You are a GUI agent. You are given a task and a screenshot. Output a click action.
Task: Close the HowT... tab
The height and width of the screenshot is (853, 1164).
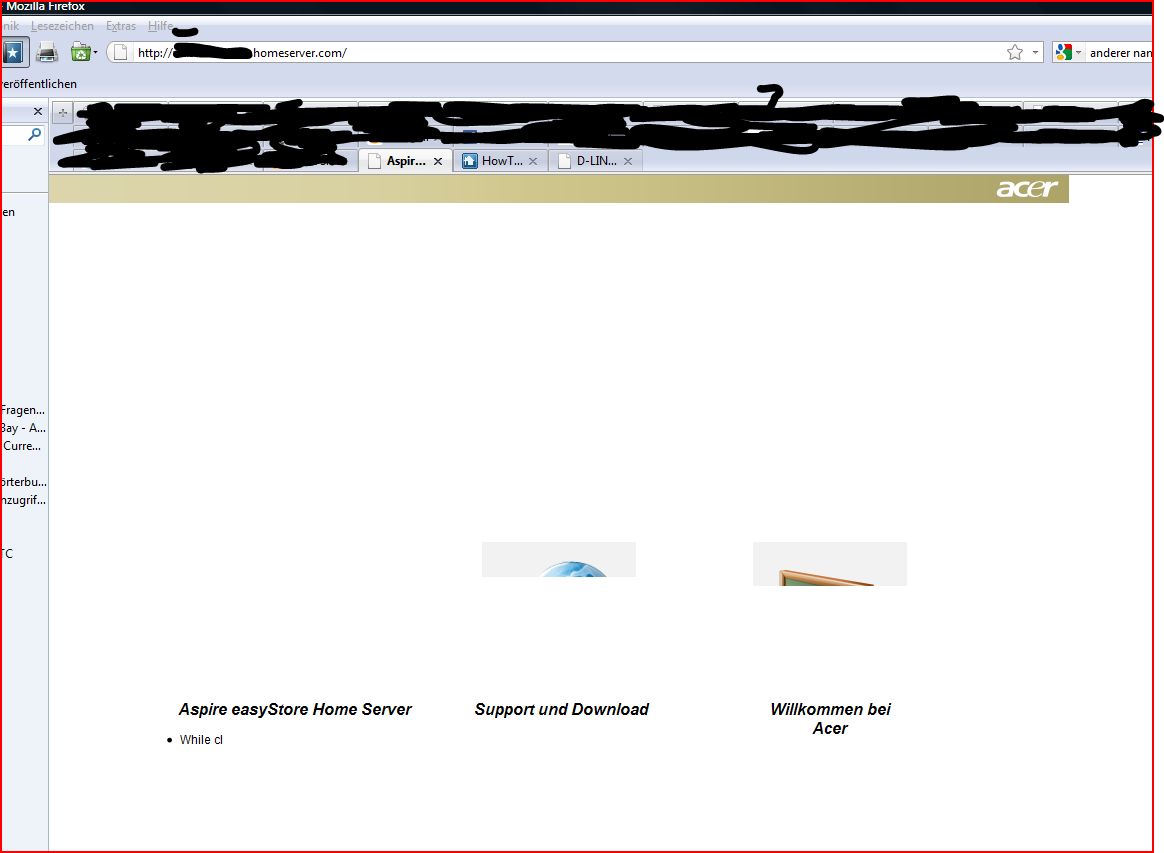tap(533, 161)
